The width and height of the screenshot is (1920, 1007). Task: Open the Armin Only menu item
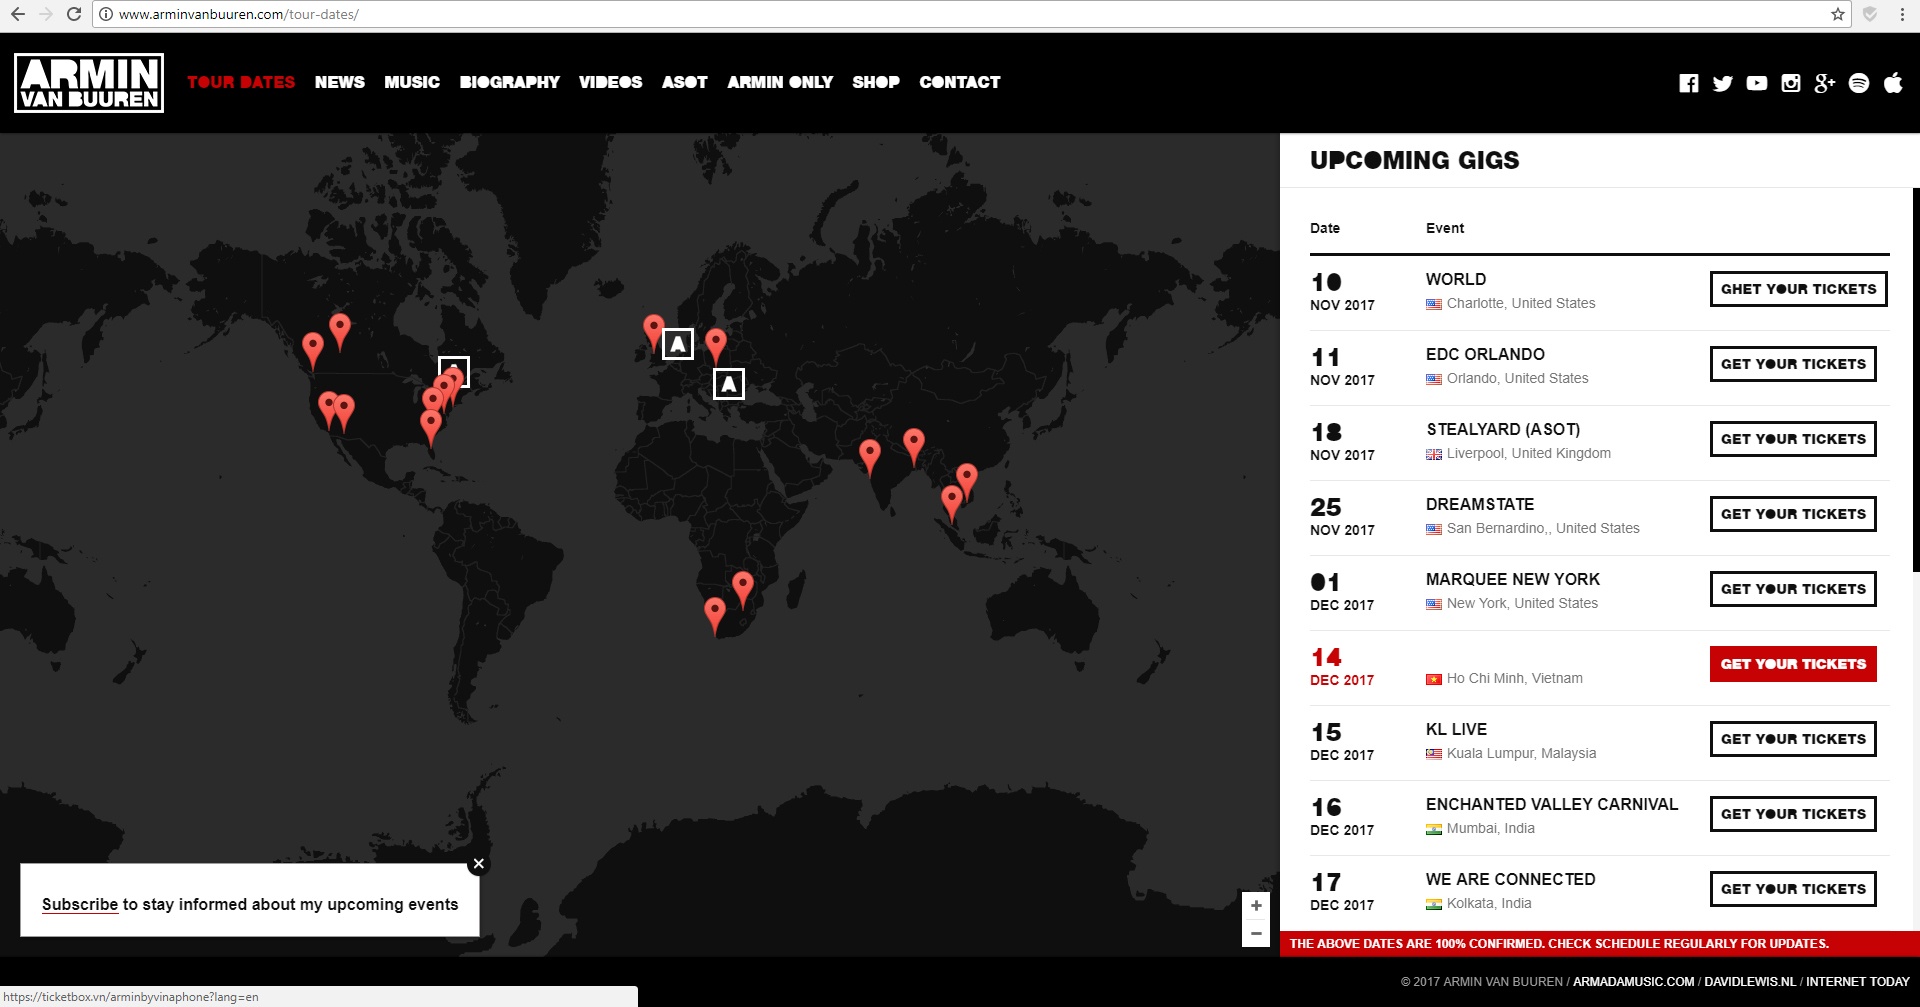coord(779,83)
